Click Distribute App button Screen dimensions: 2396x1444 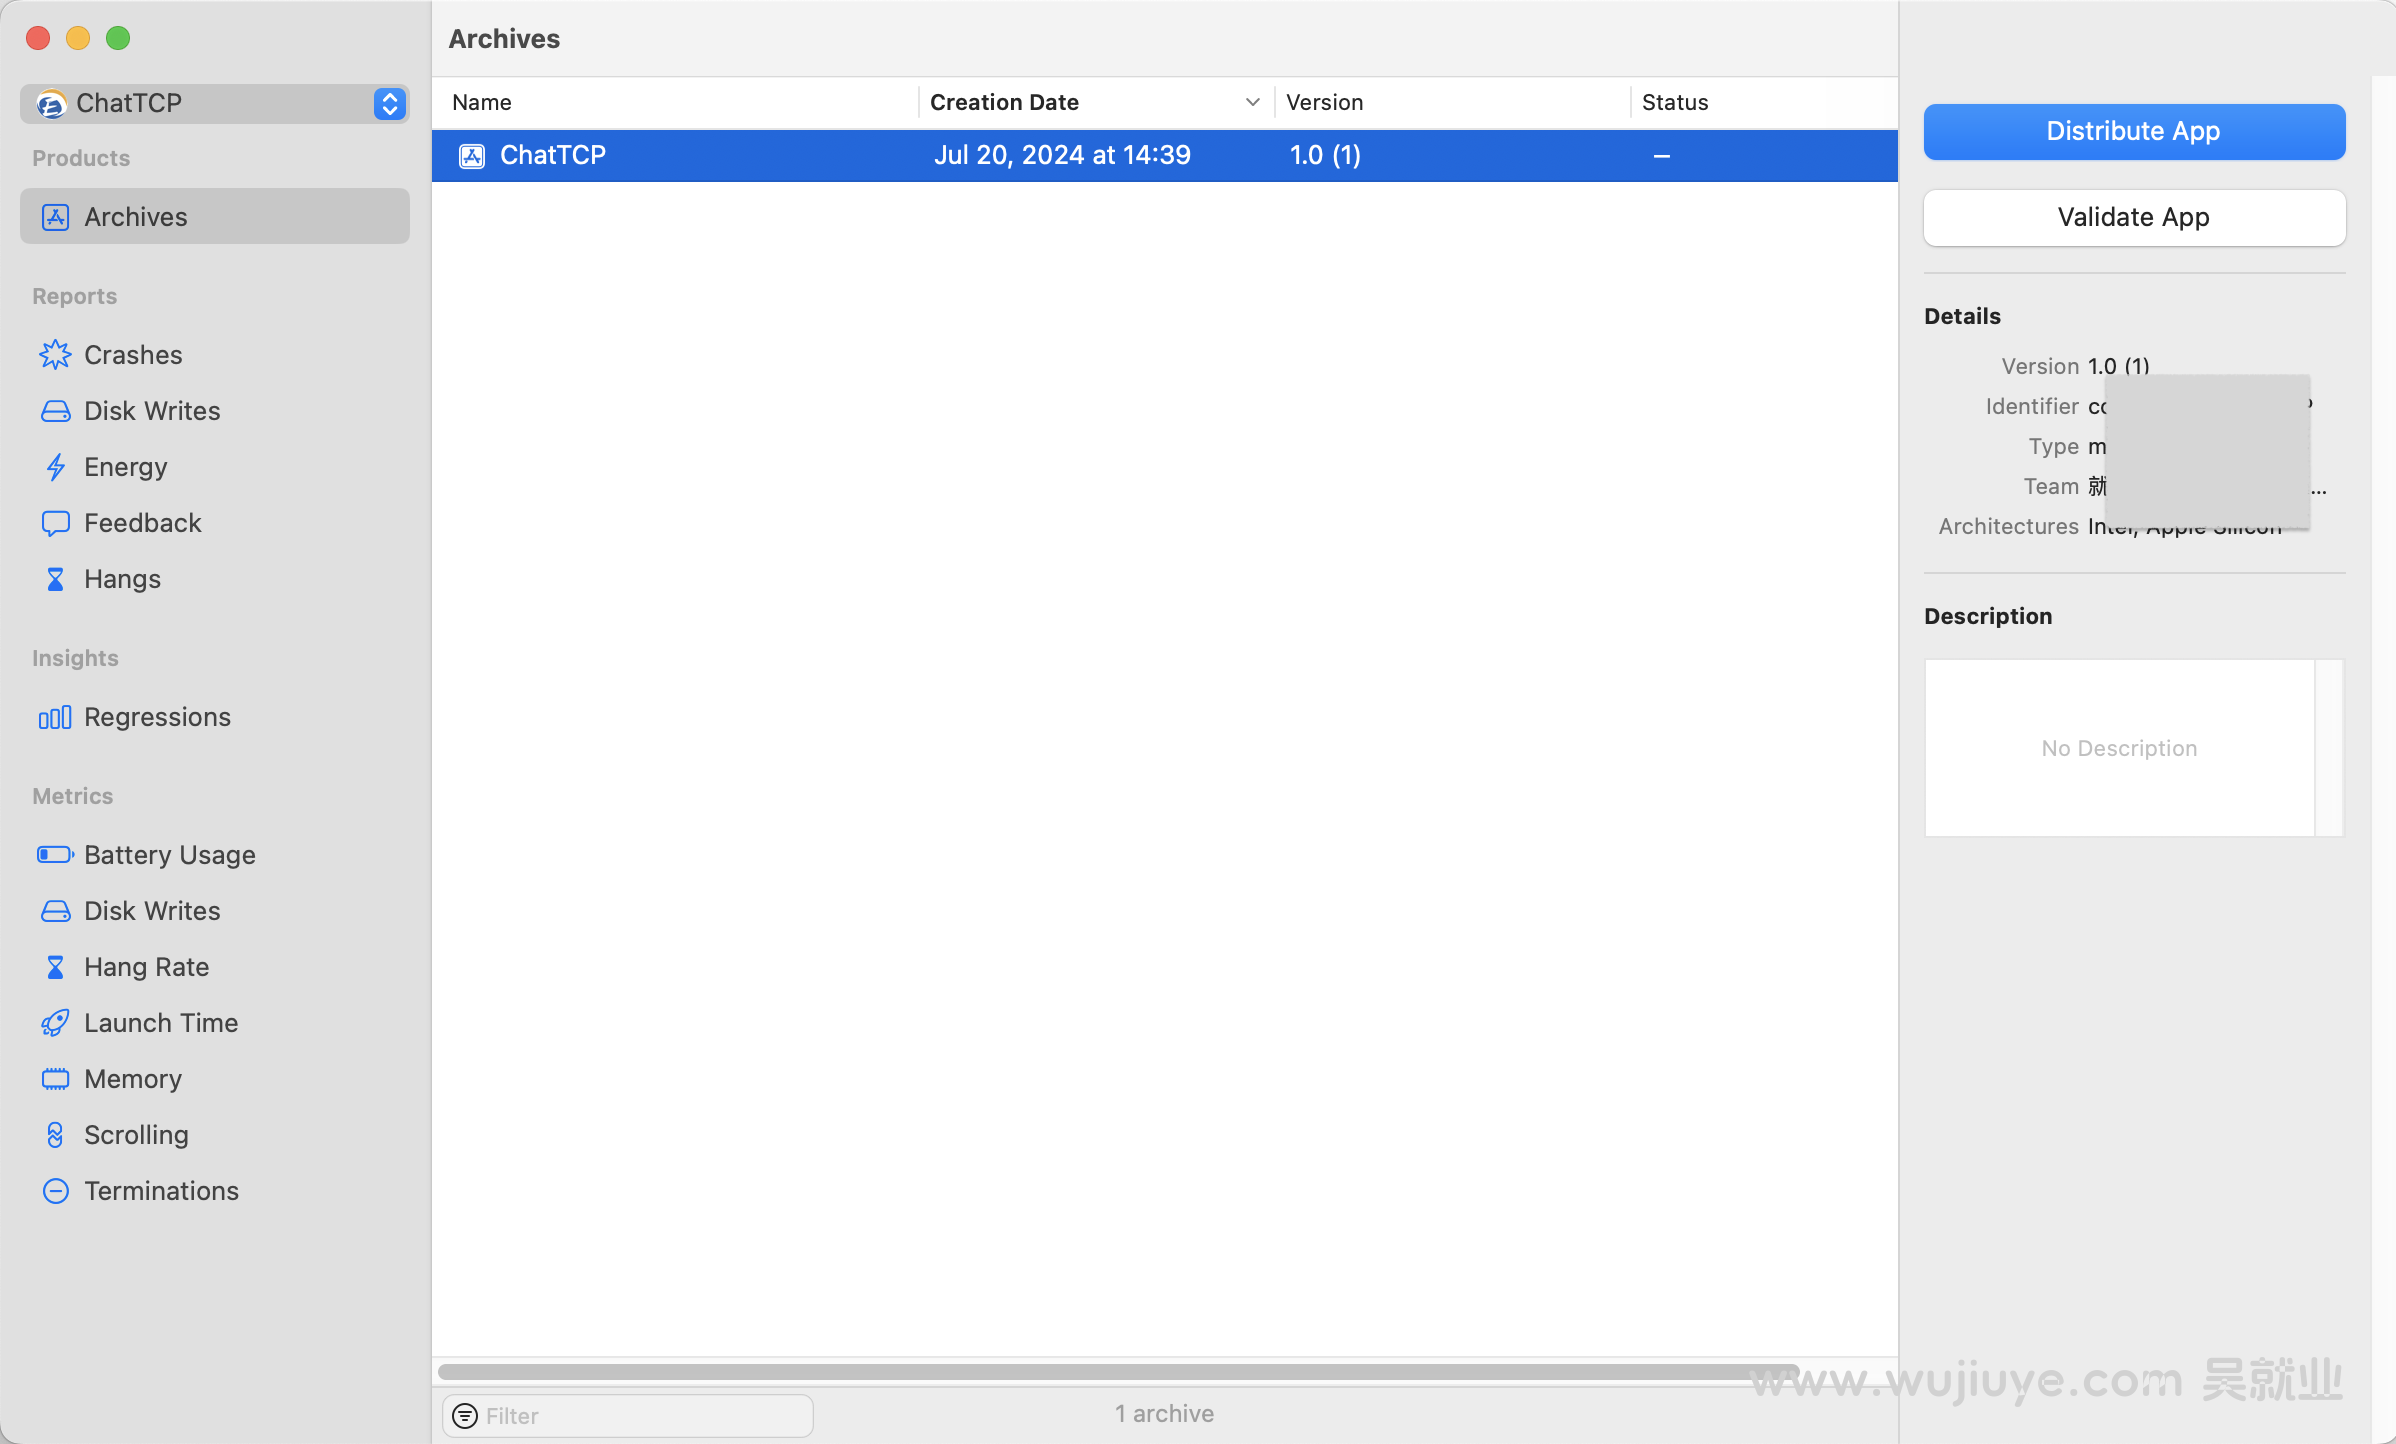(2132, 132)
